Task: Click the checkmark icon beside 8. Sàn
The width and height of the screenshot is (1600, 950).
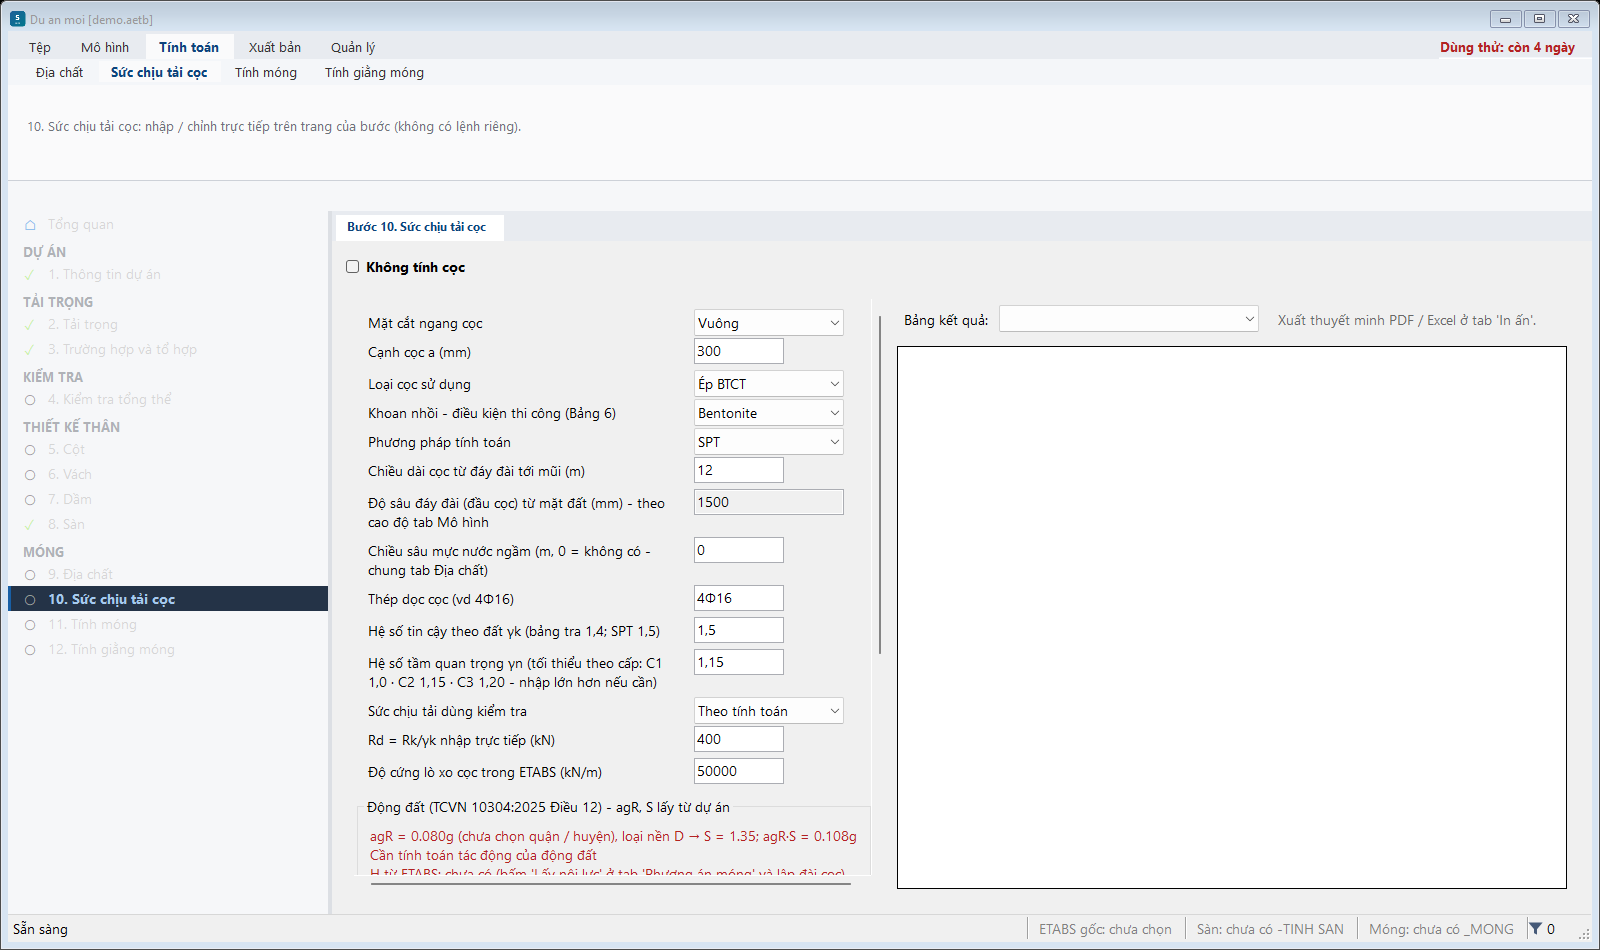Action: pyautogui.click(x=30, y=525)
